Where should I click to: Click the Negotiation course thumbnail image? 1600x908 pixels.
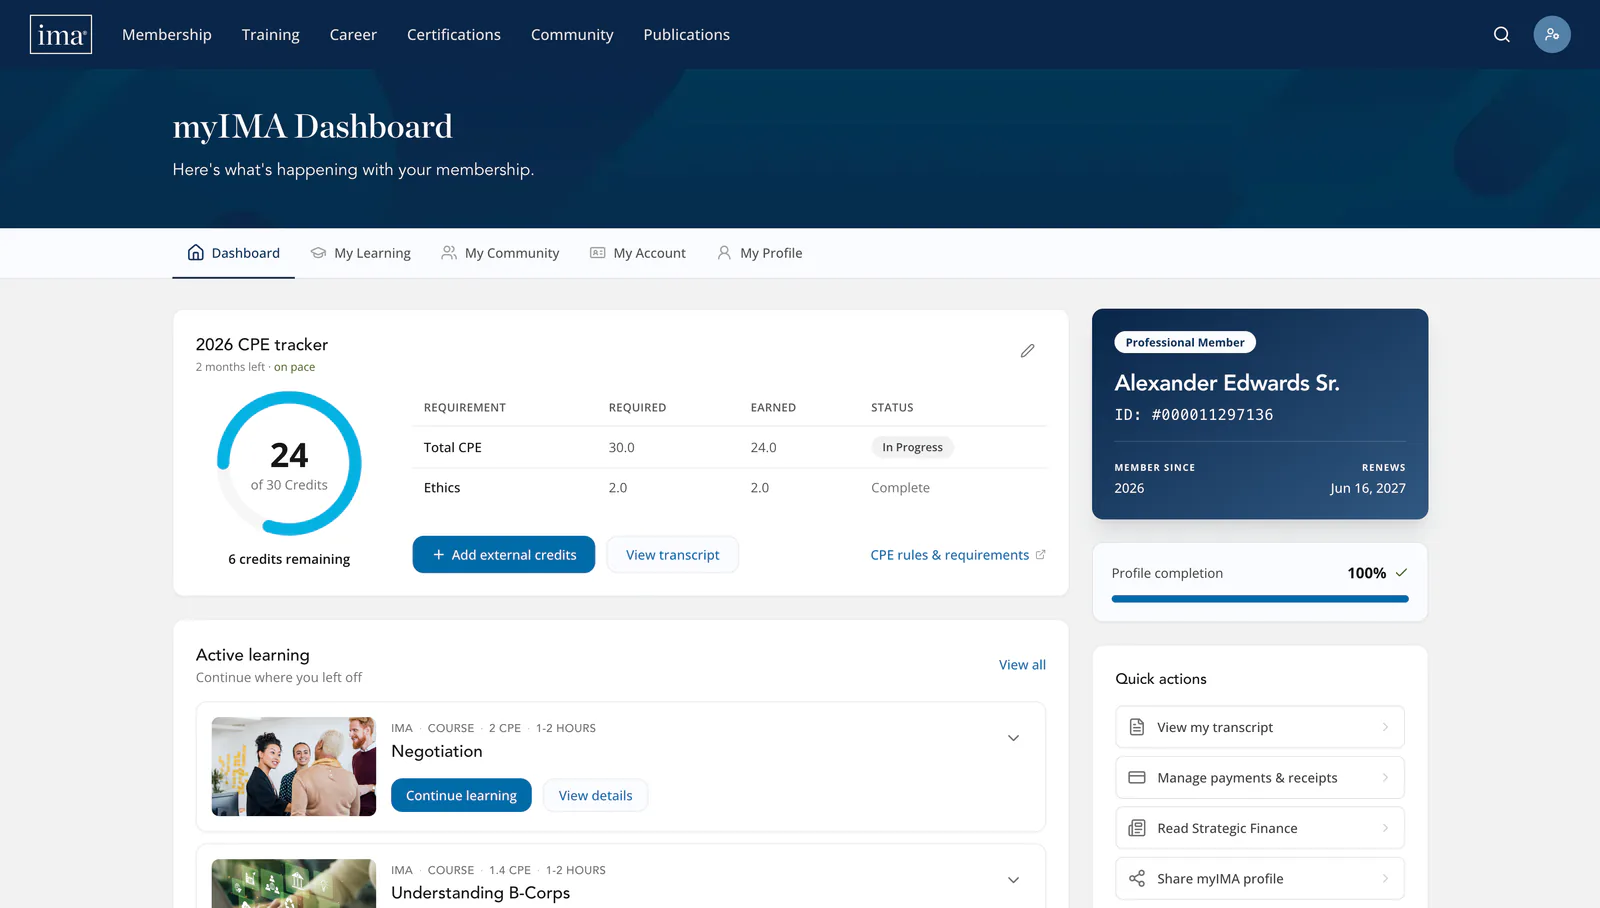(x=294, y=766)
